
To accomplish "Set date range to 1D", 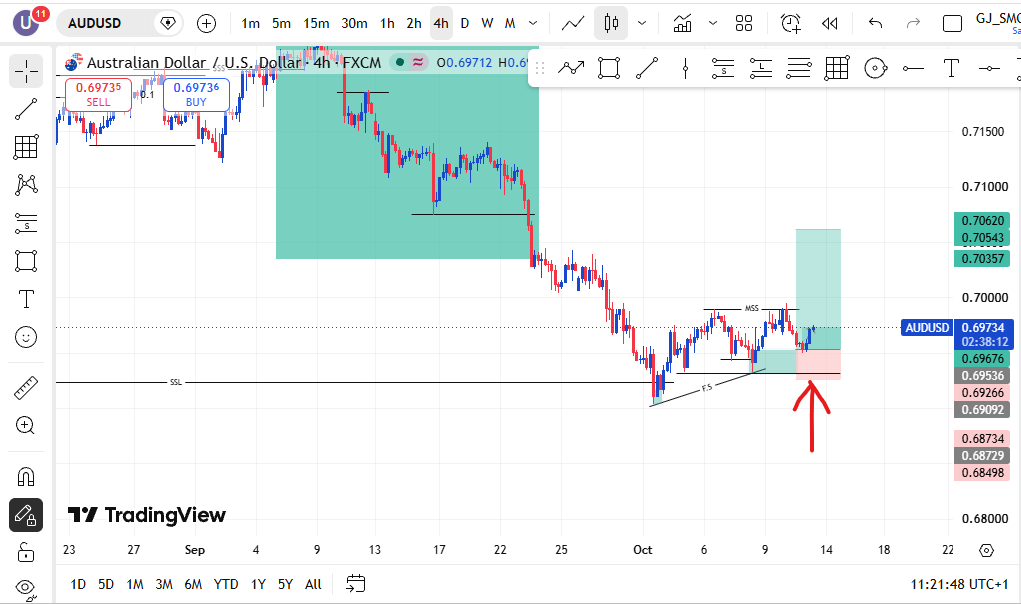I will pyautogui.click(x=77, y=584).
